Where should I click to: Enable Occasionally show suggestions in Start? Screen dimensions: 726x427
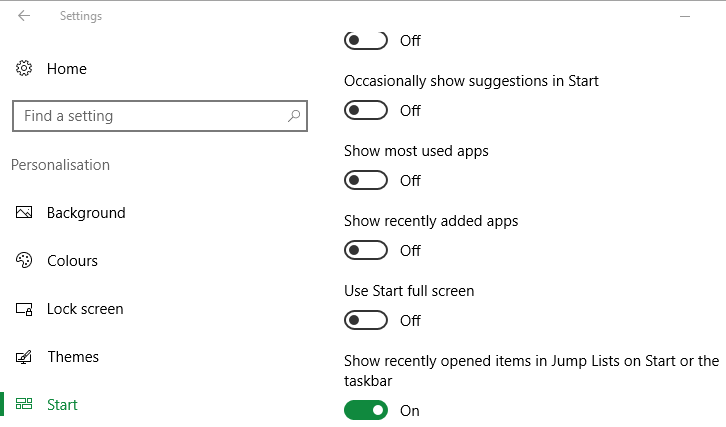tap(366, 110)
